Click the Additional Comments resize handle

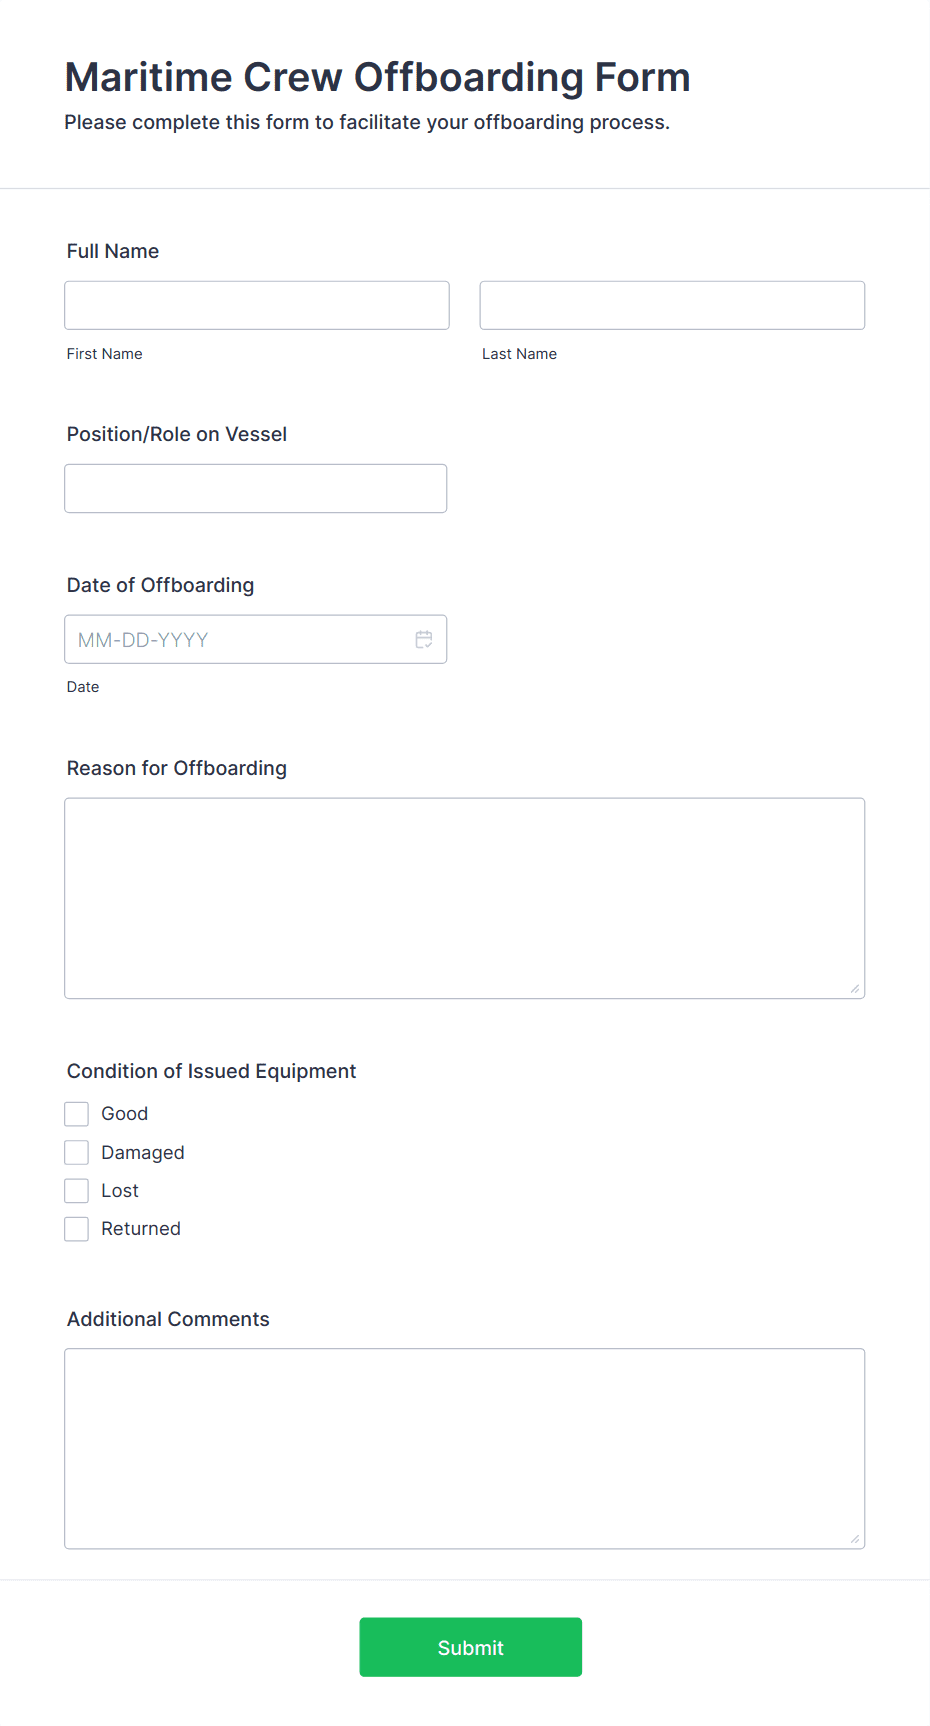[856, 1537]
